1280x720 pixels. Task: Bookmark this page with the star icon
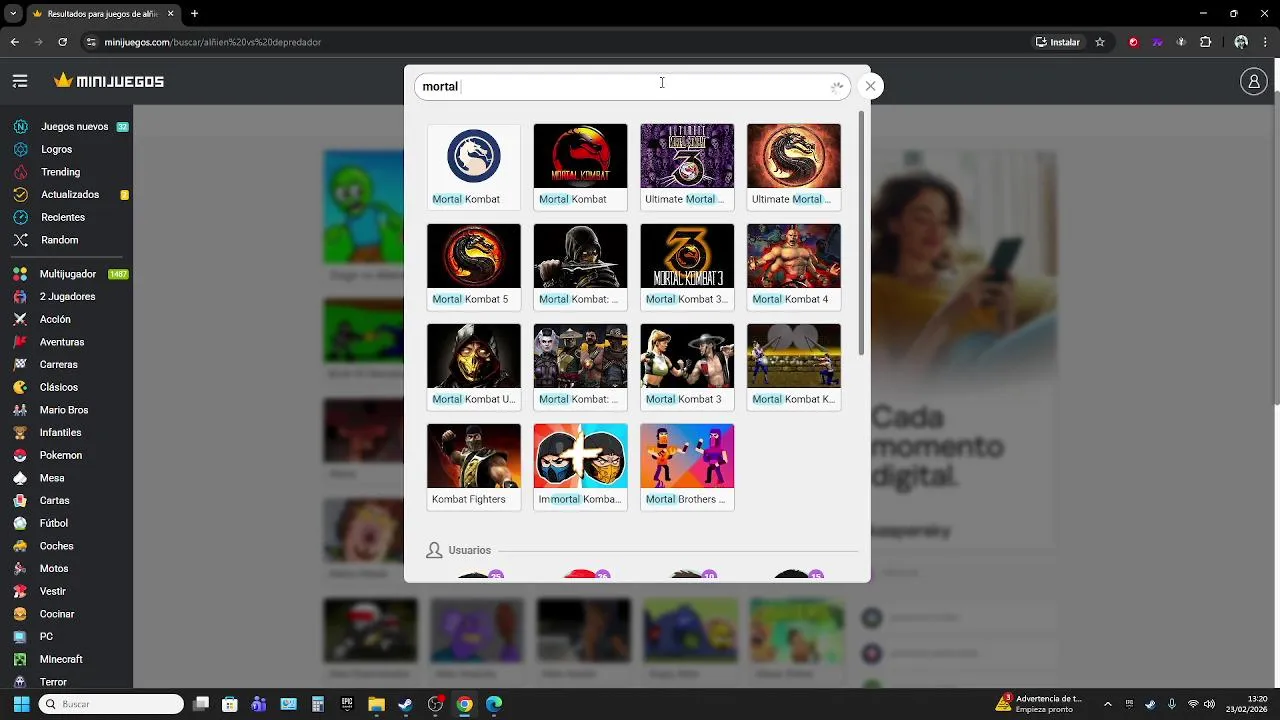coord(1100,42)
